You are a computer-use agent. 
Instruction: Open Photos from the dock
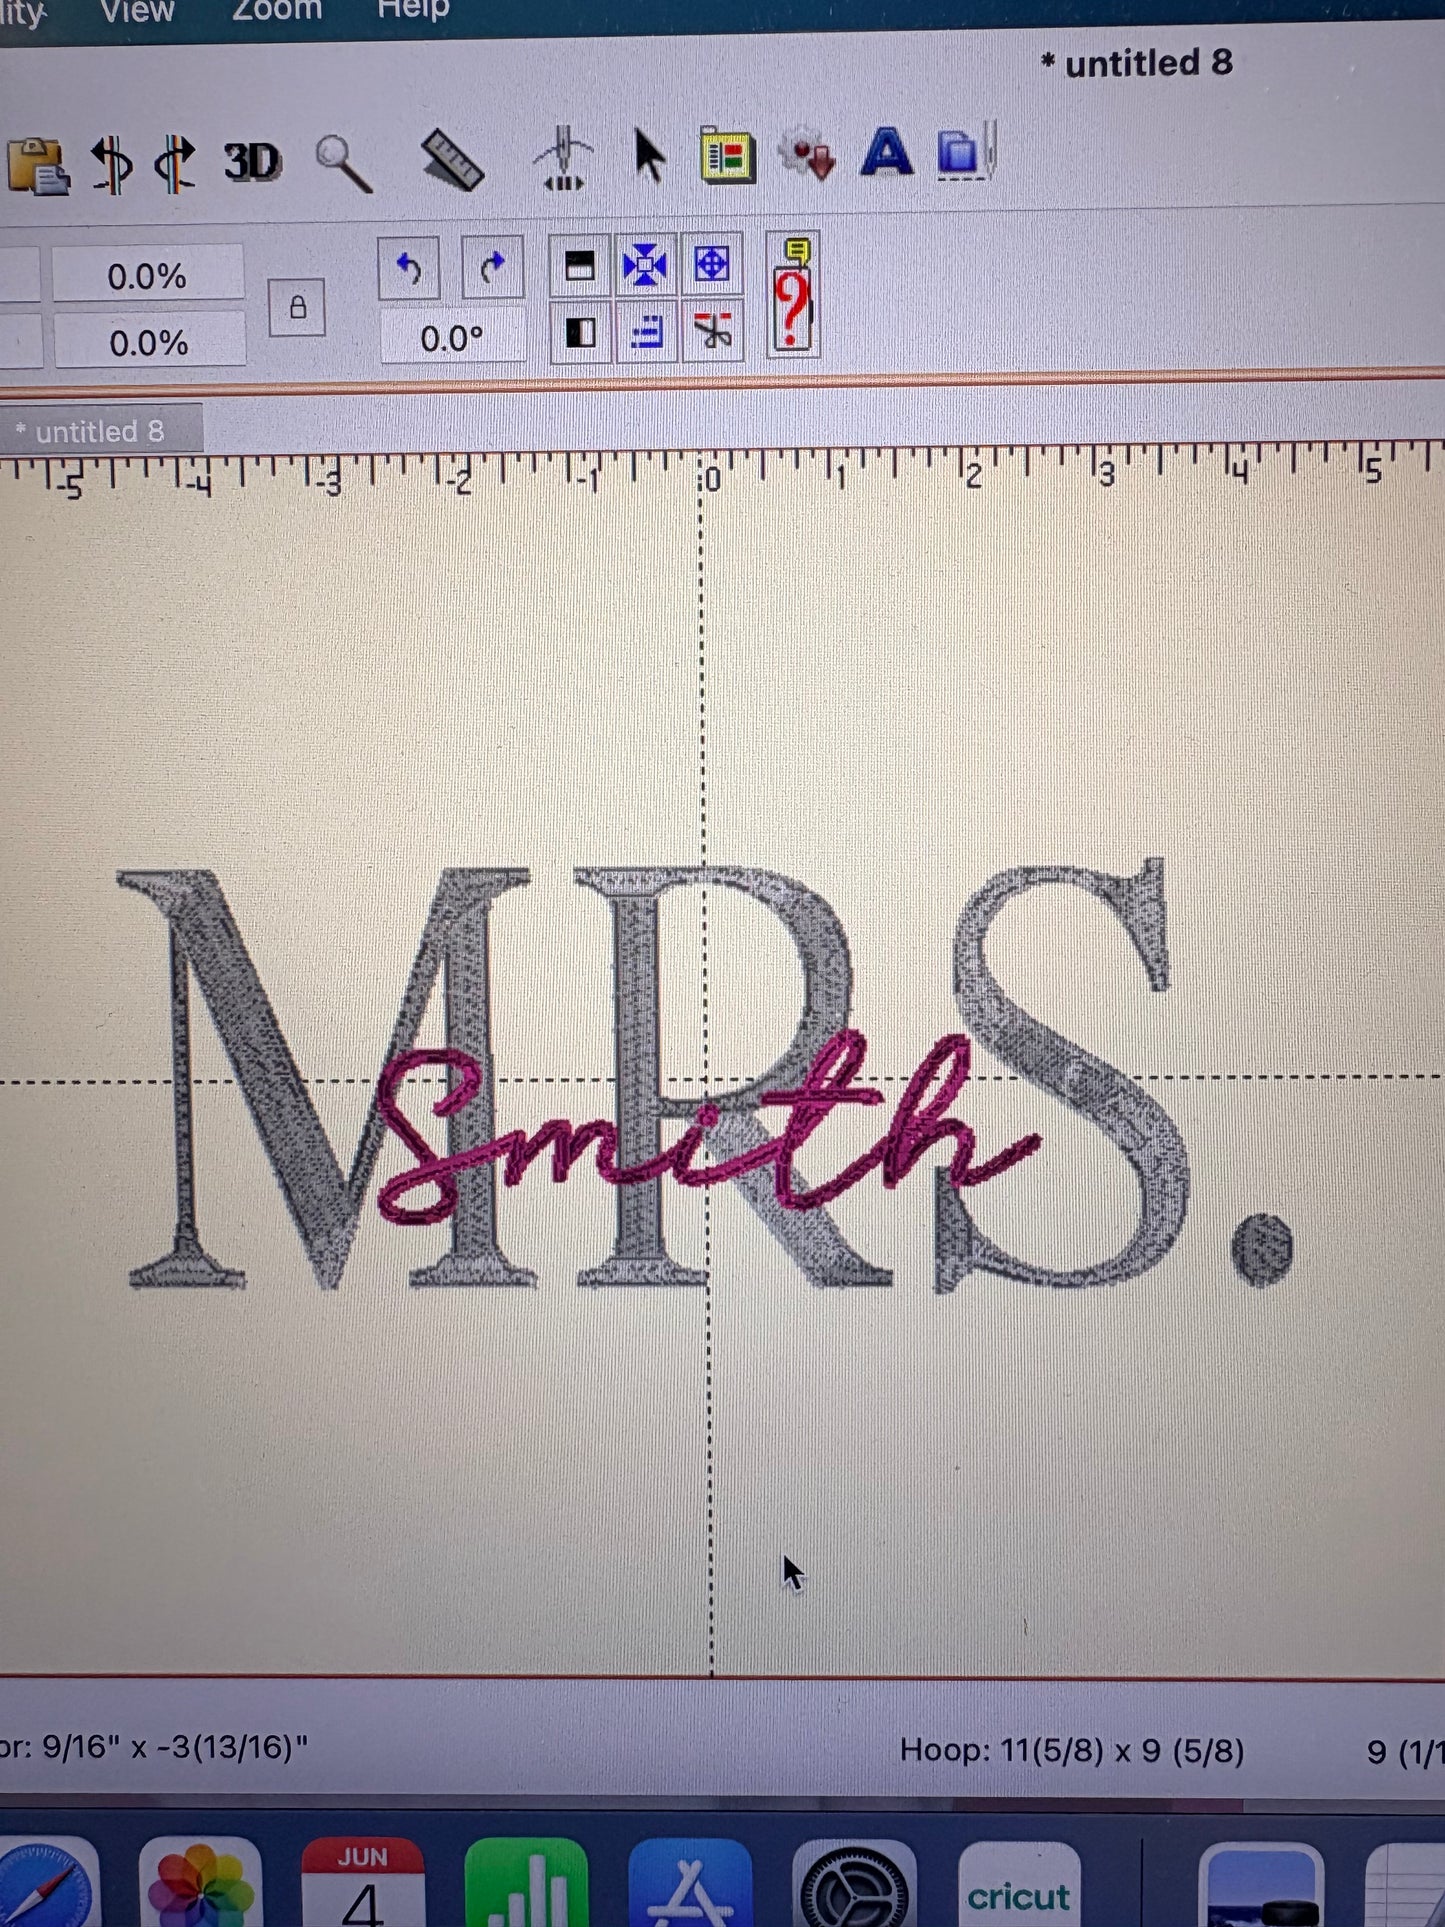tap(201, 1884)
